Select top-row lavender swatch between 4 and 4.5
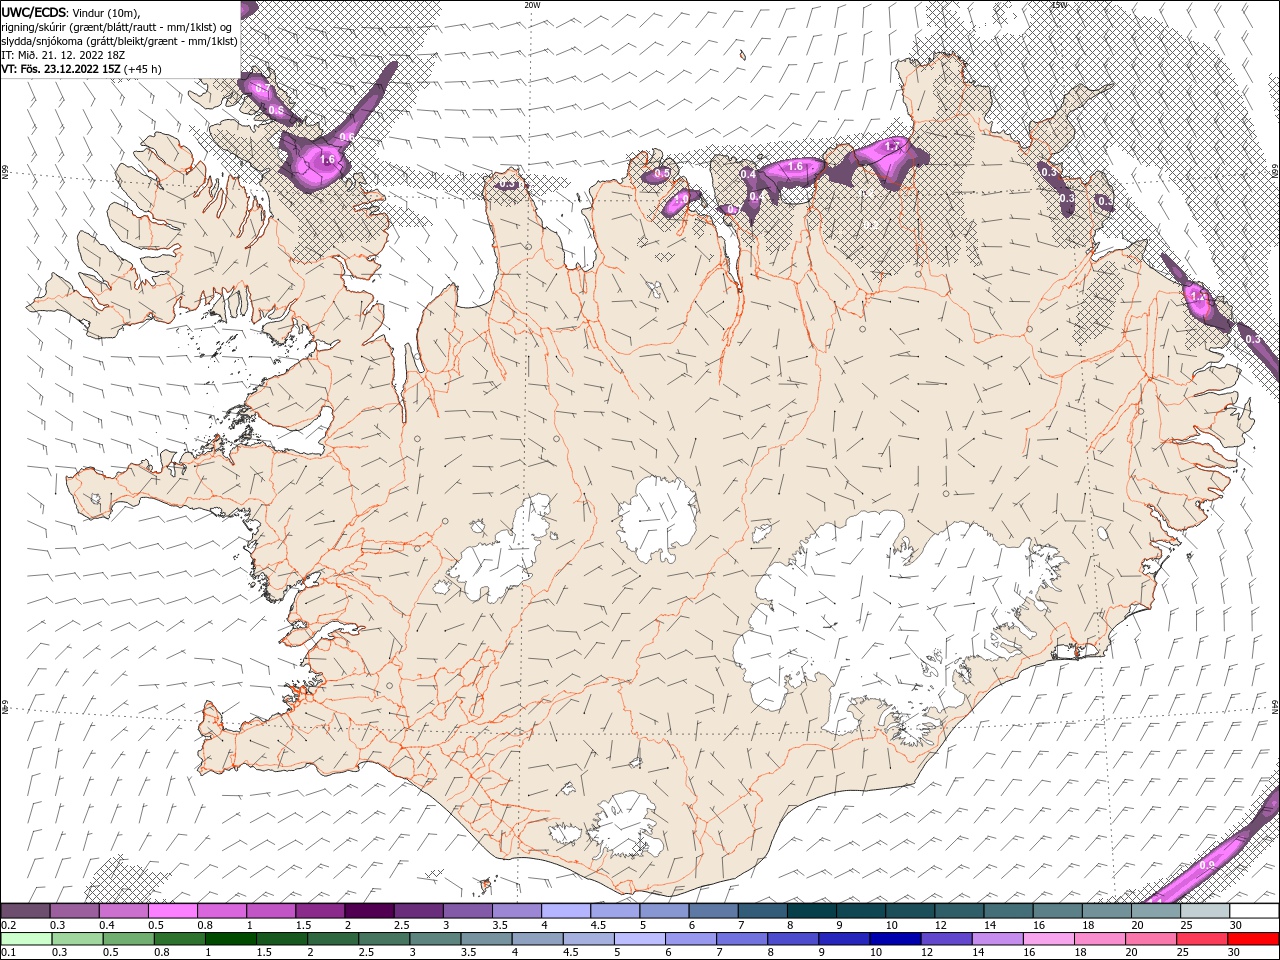 point(566,911)
